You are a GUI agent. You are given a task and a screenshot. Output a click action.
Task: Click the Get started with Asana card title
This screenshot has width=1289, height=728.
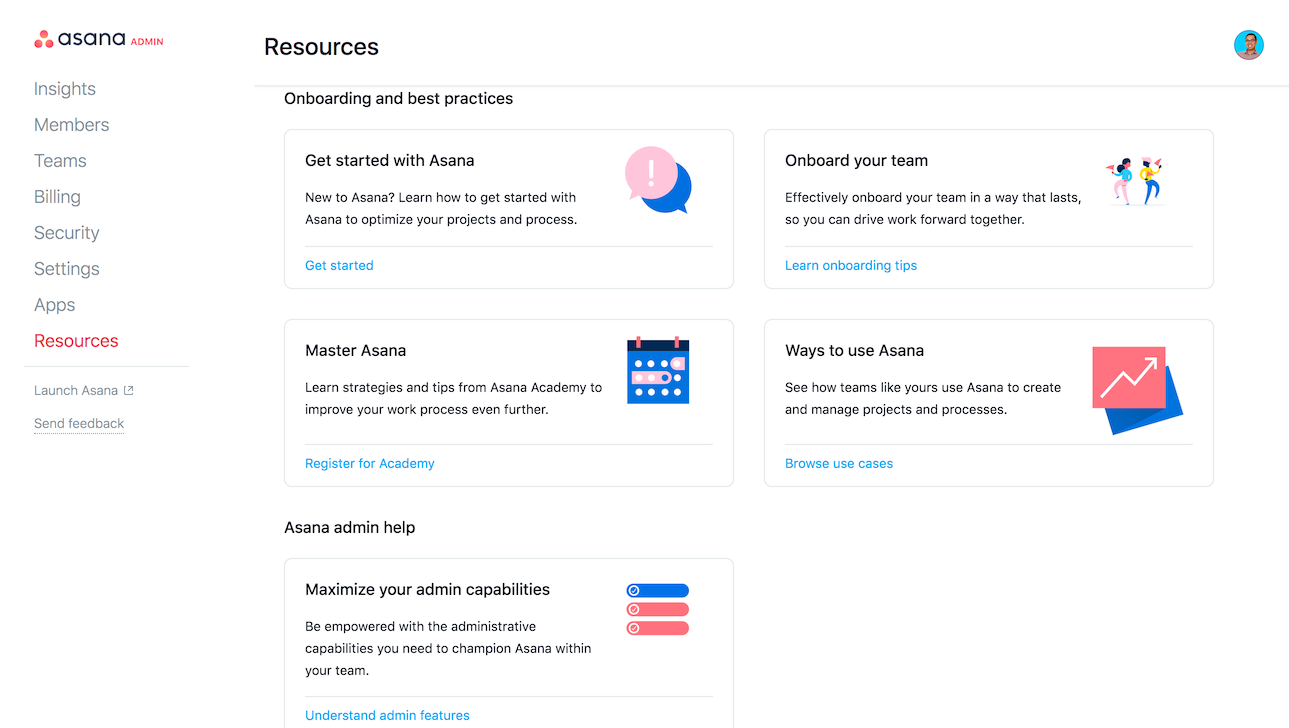tap(390, 160)
